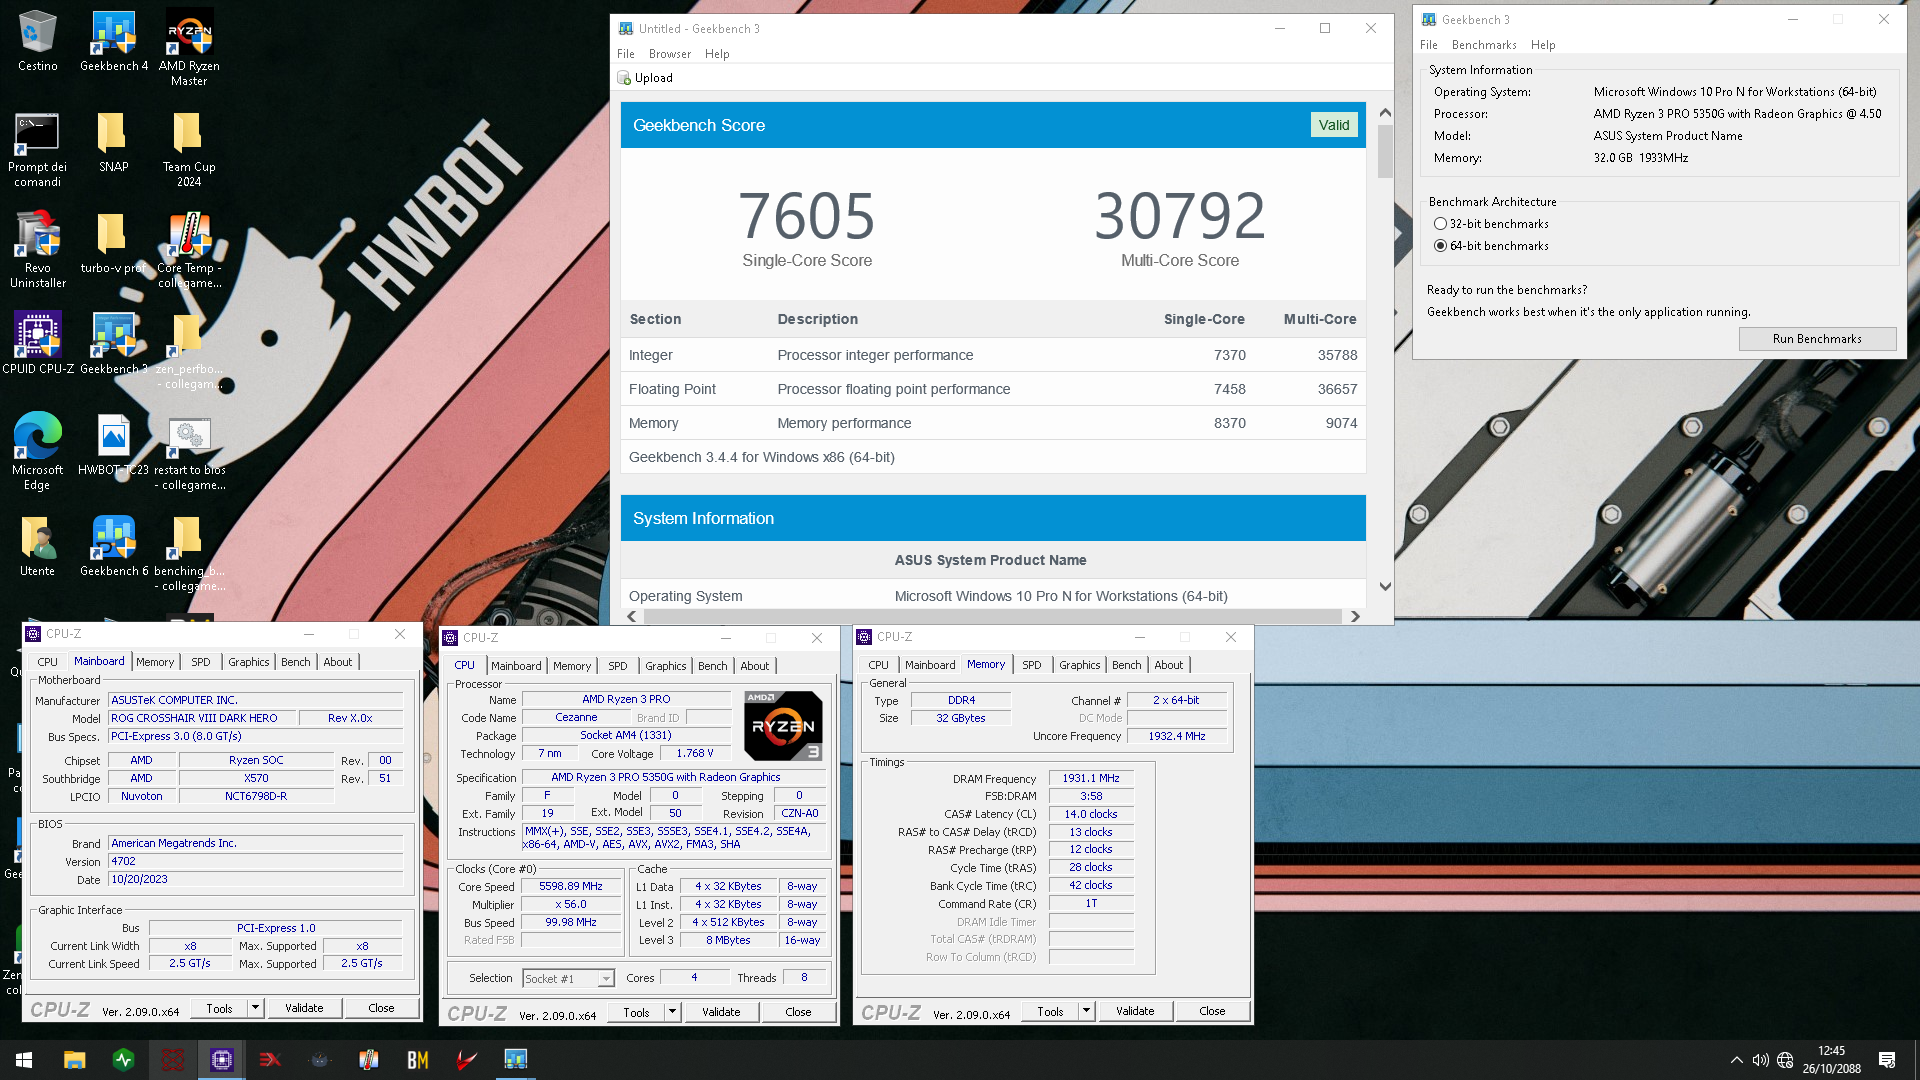Open HWBOT-TC23 image file
This screenshot has height=1080, width=1920.
113,445
